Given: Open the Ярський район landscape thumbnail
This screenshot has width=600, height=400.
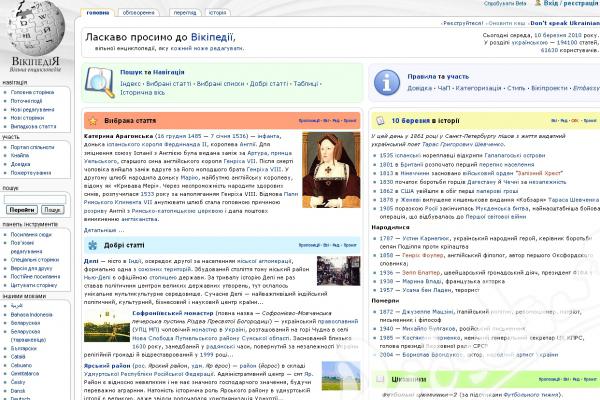Looking at the screenshot, I should click(x=341, y=376).
